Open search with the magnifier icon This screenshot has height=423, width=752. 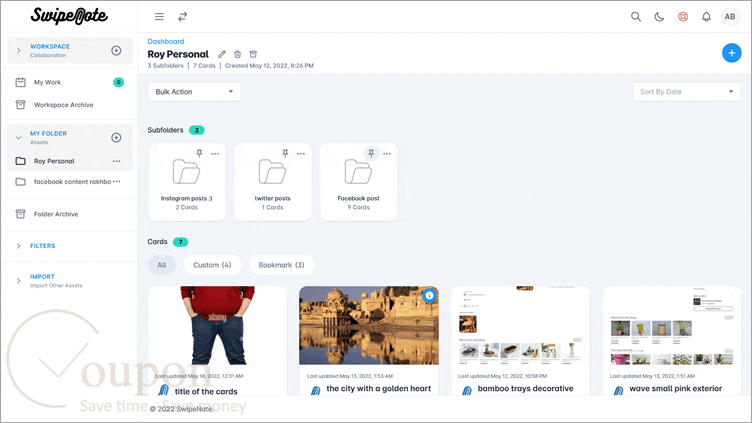click(636, 17)
